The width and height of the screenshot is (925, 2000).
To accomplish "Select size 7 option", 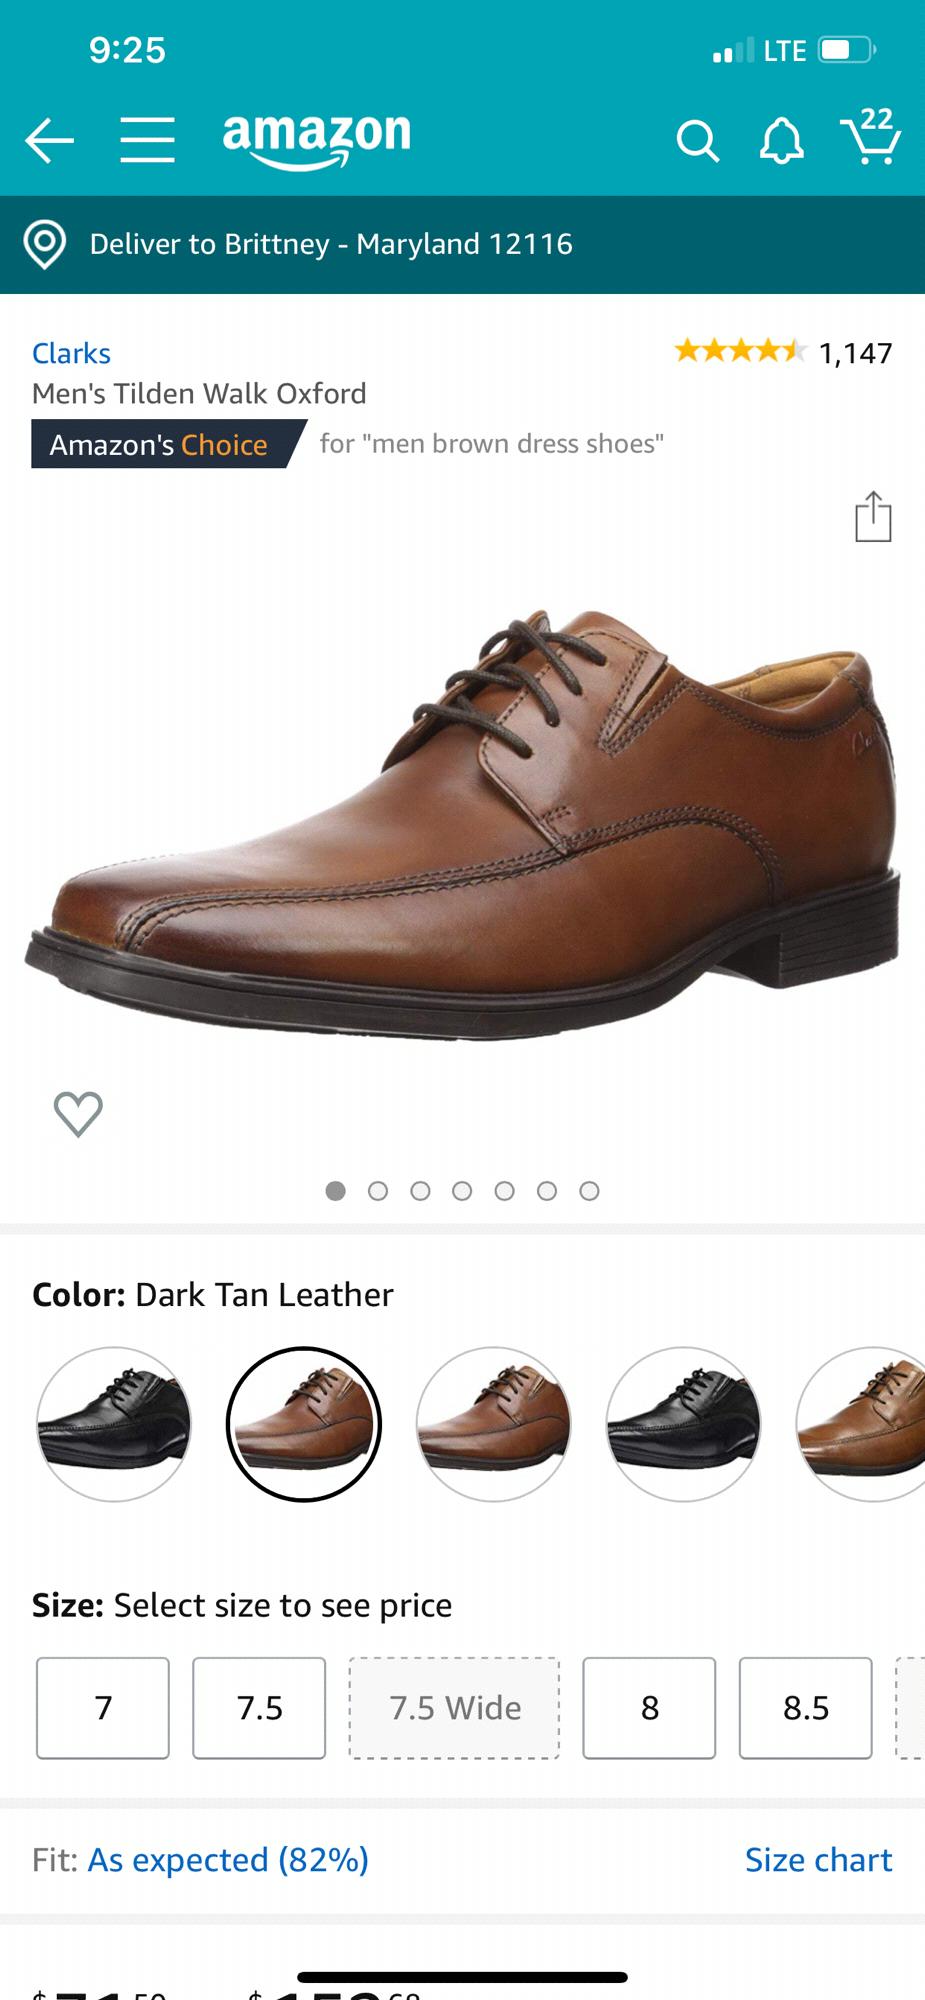I will point(103,1708).
